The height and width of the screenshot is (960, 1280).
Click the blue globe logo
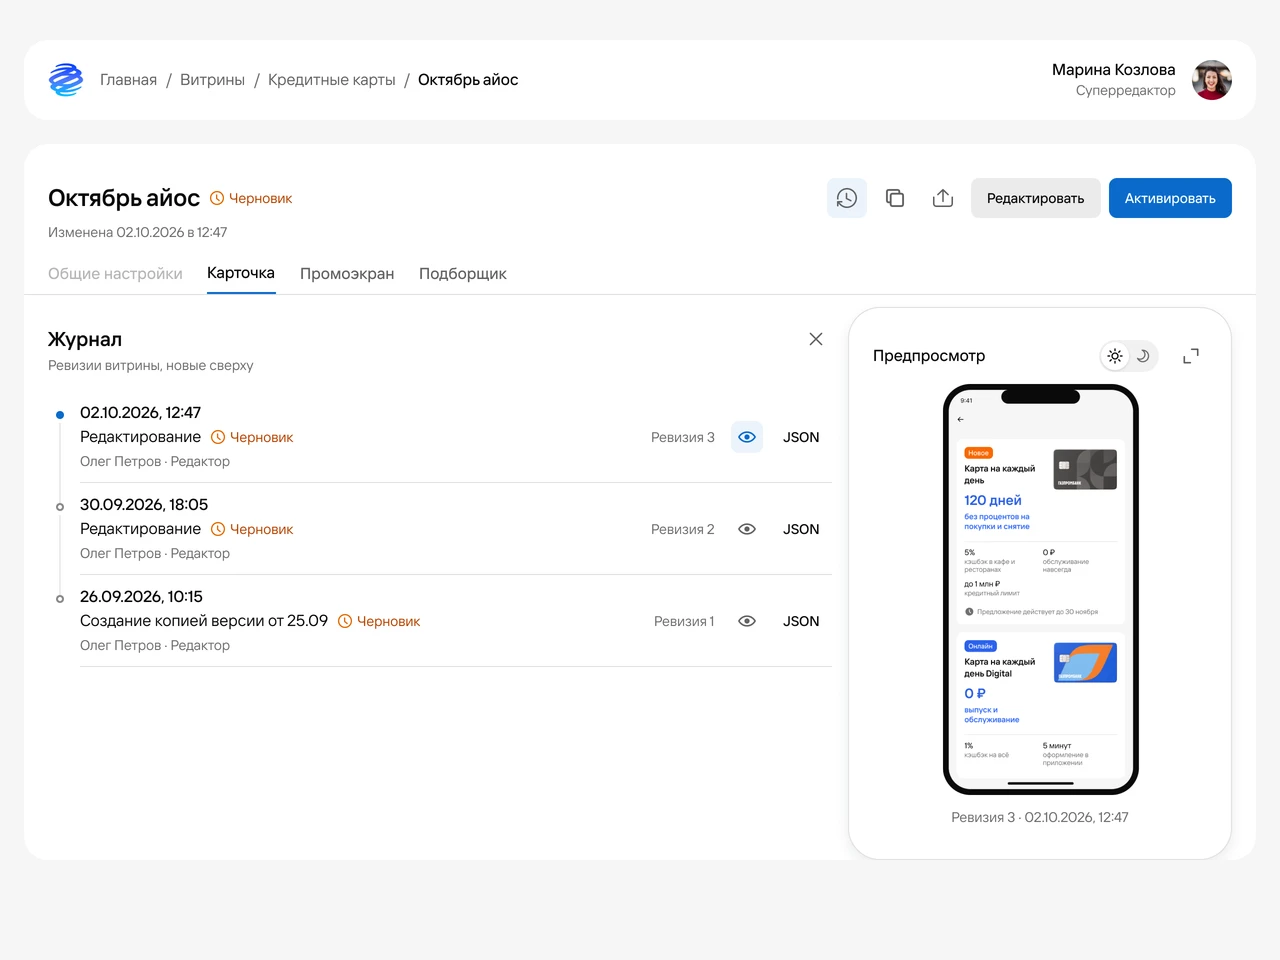[x=66, y=80]
